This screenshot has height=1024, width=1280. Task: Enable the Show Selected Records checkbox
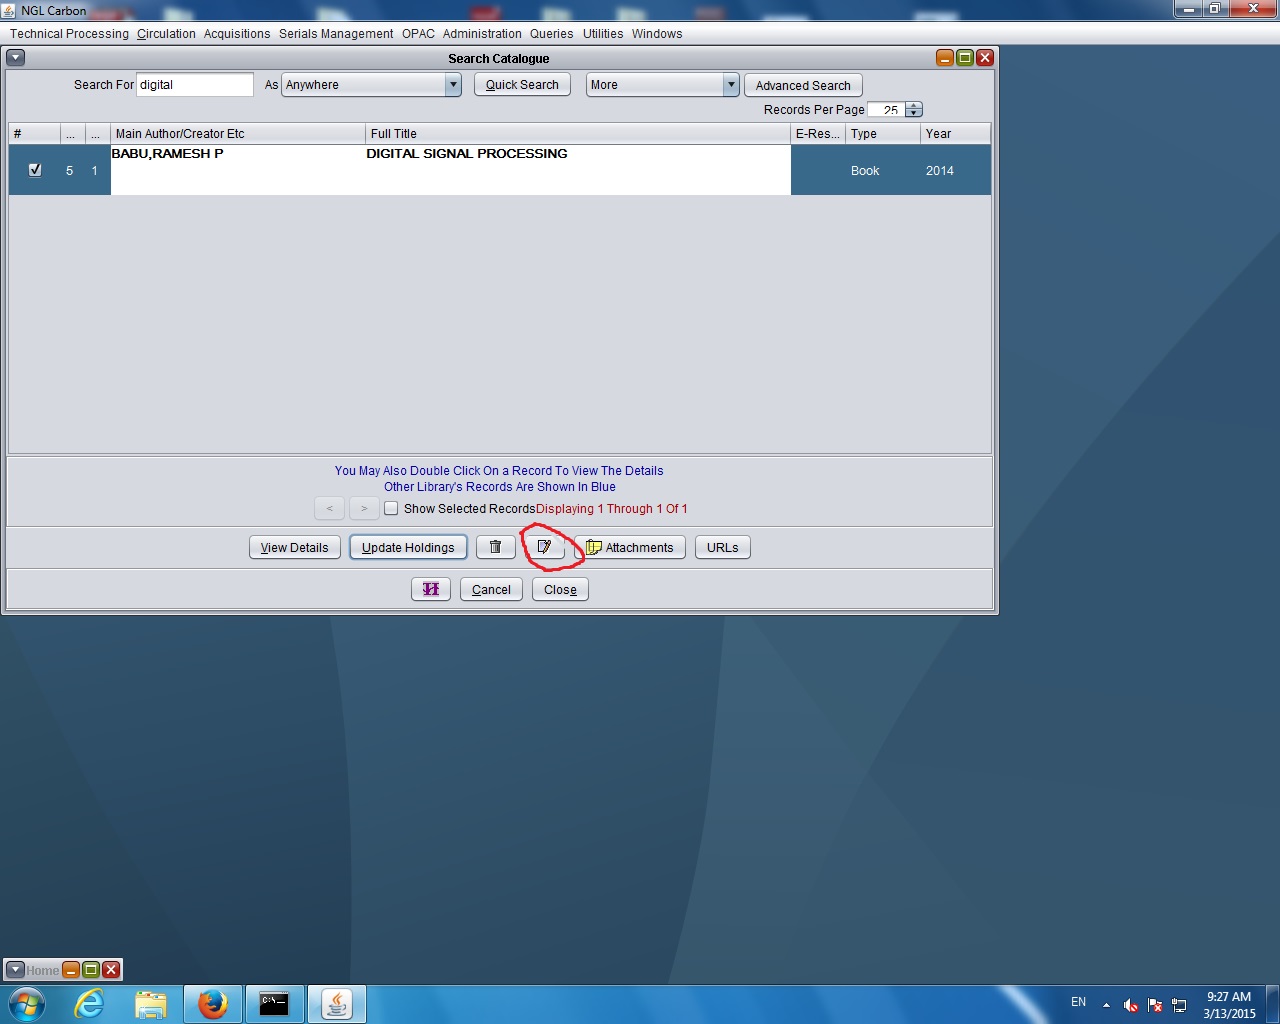[x=391, y=509]
